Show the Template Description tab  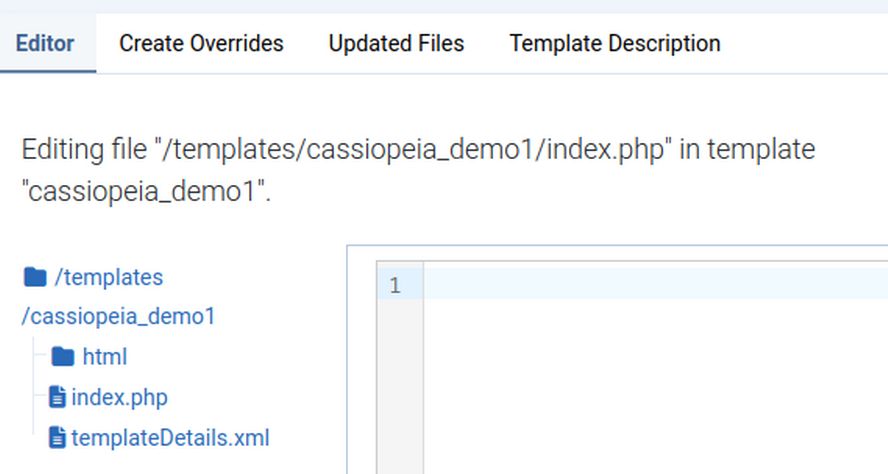[x=614, y=44]
